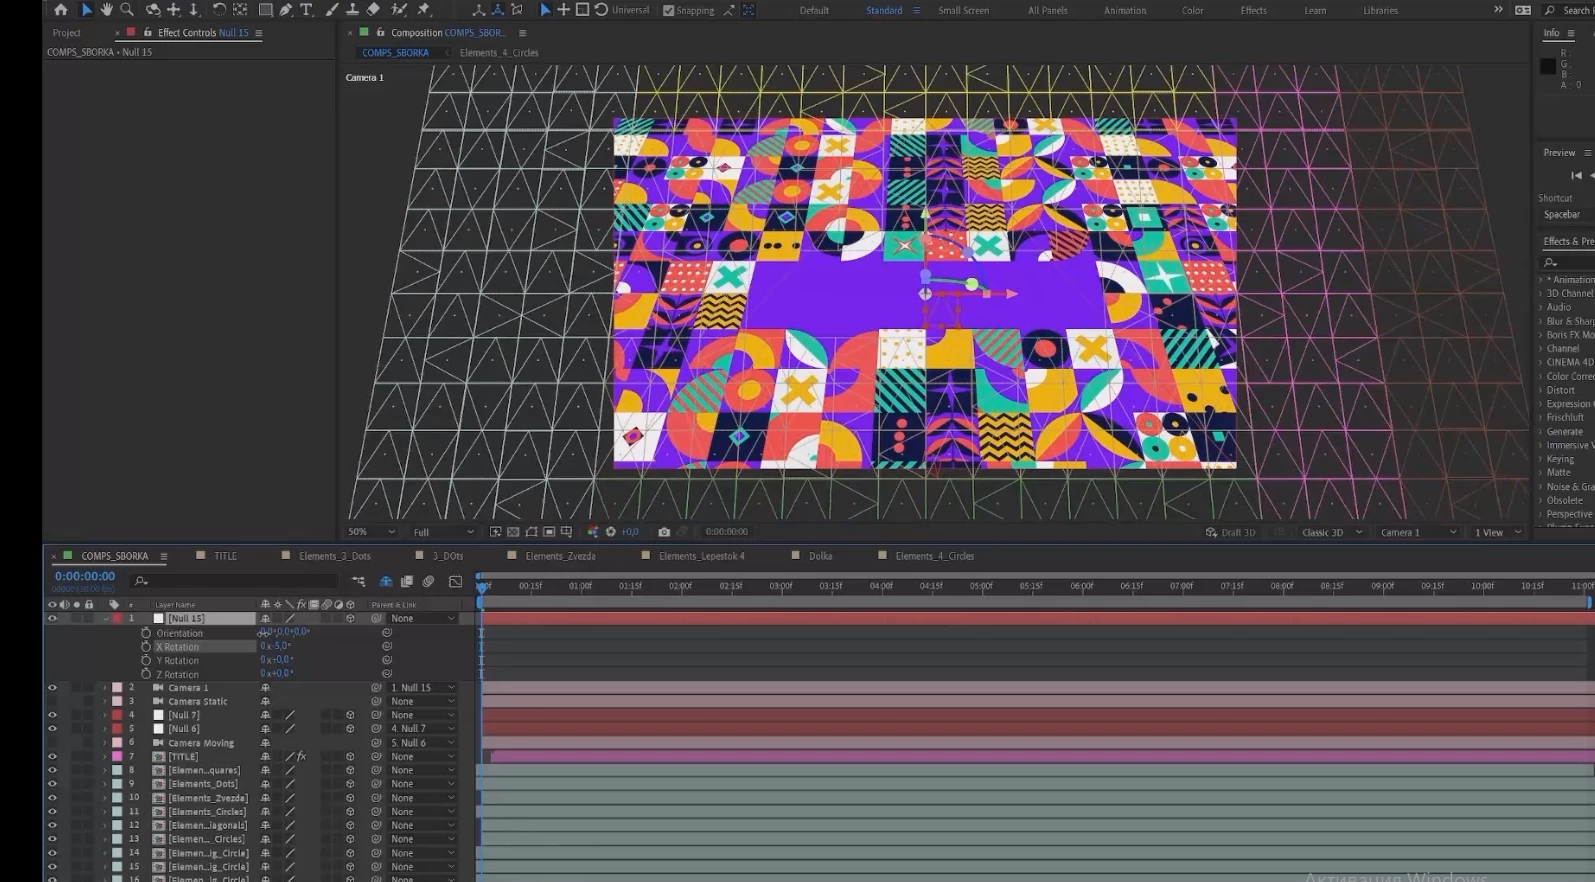Hide the Camera 1 layer eye
The width and height of the screenshot is (1595, 882).
pyautogui.click(x=52, y=688)
